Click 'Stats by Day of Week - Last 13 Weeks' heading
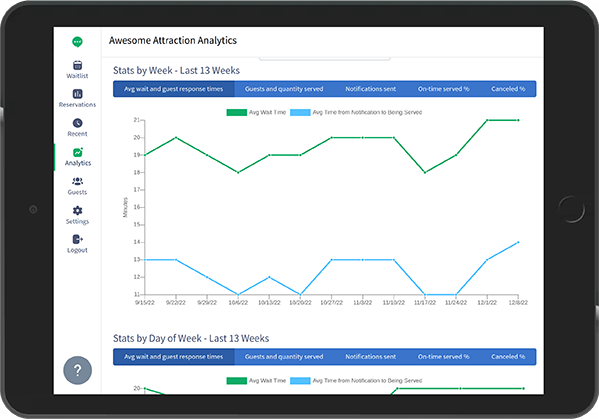This screenshot has width=599, height=419. (191, 338)
